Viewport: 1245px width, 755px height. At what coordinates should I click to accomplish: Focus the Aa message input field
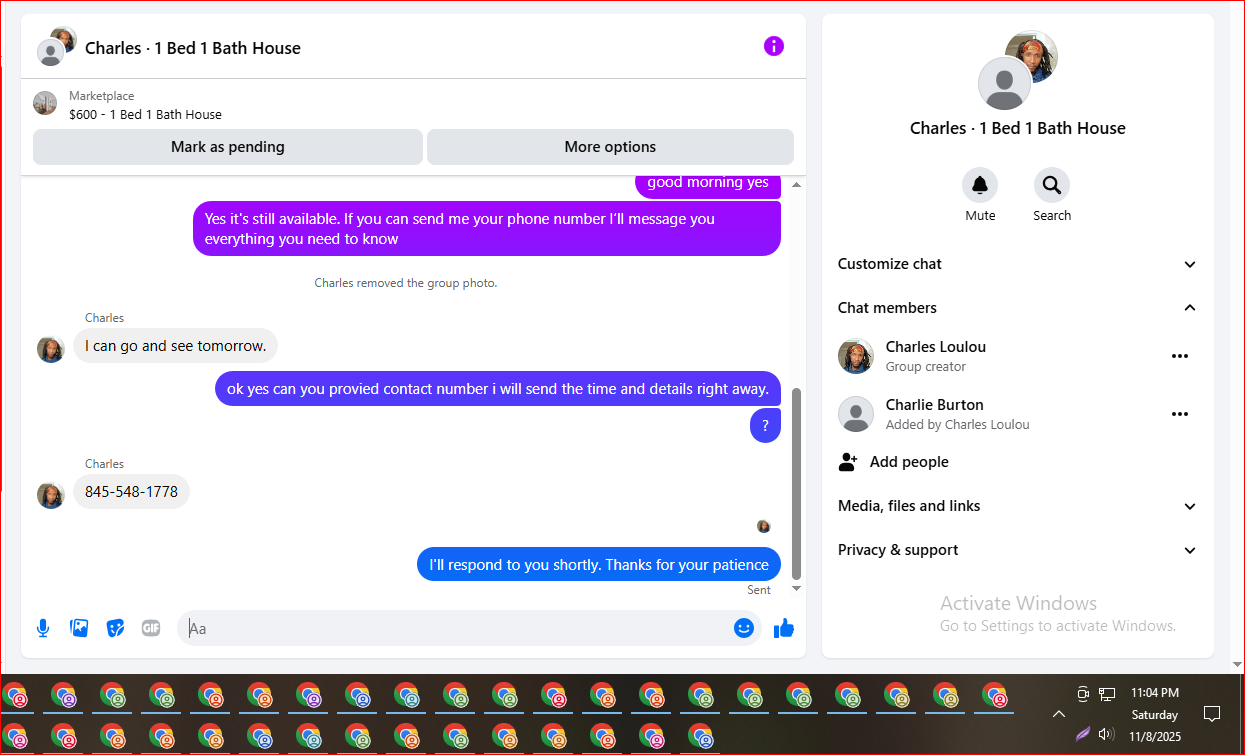coord(455,628)
